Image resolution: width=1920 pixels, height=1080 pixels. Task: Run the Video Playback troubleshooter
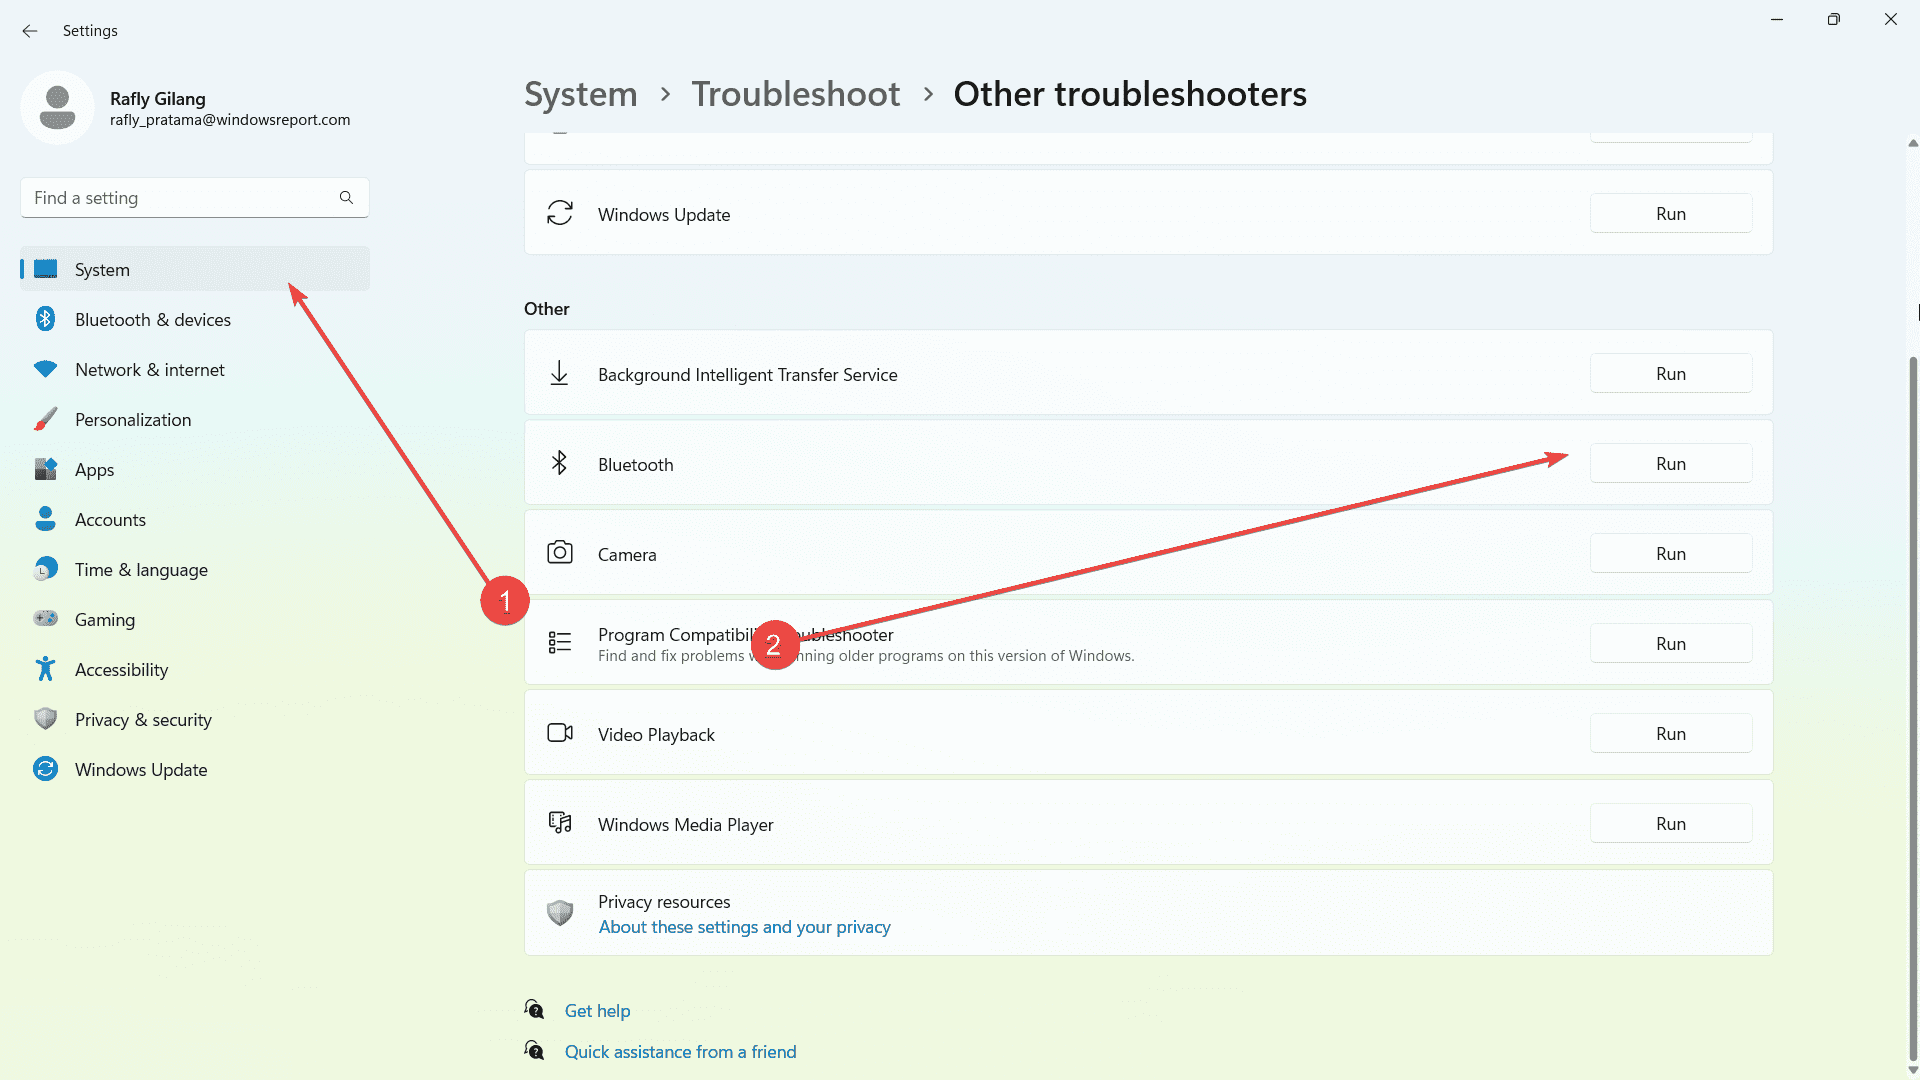coord(1671,733)
